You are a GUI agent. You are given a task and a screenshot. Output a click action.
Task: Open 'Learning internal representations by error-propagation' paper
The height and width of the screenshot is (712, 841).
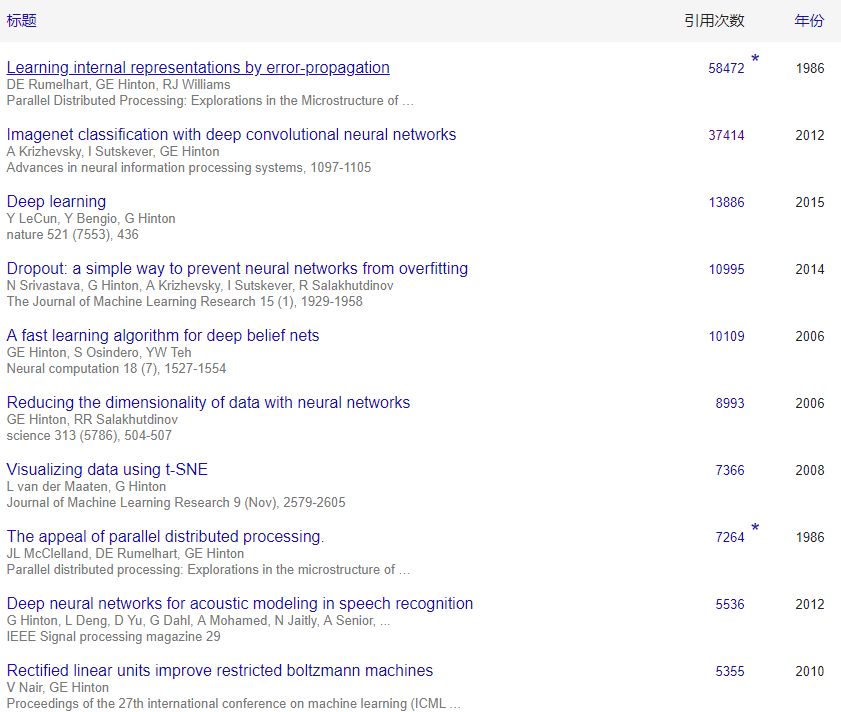coord(198,68)
